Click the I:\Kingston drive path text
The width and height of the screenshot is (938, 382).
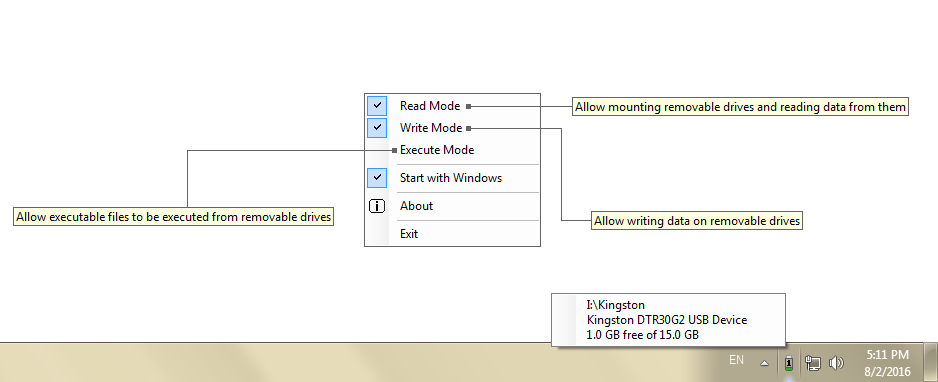tap(616, 305)
